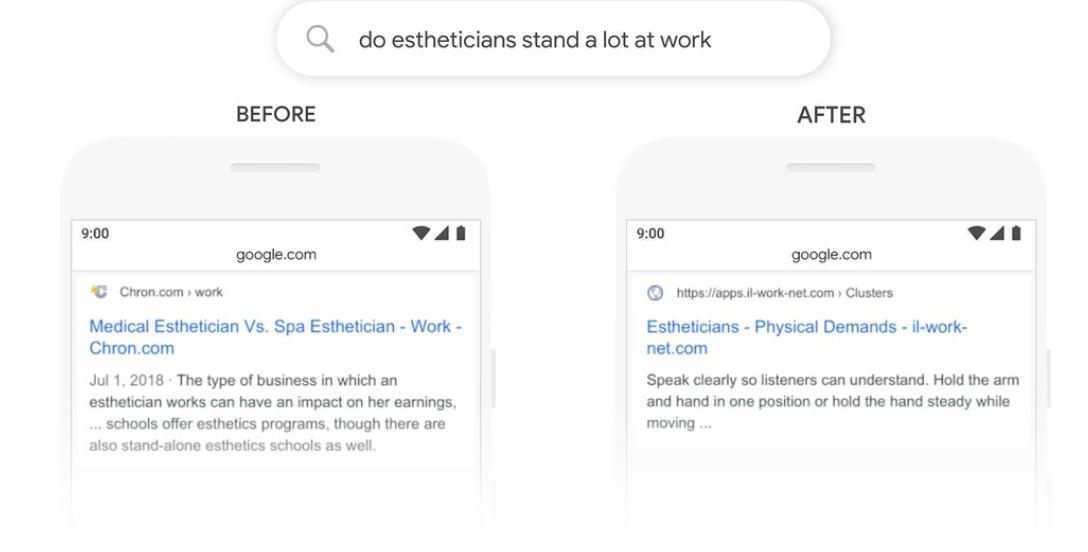The width and height of the screenshot is (1088, 552).
Task: Tap the Wi-Fi icon on the AFTER phone
Action: pyautogui.click(x=976, y=233)
